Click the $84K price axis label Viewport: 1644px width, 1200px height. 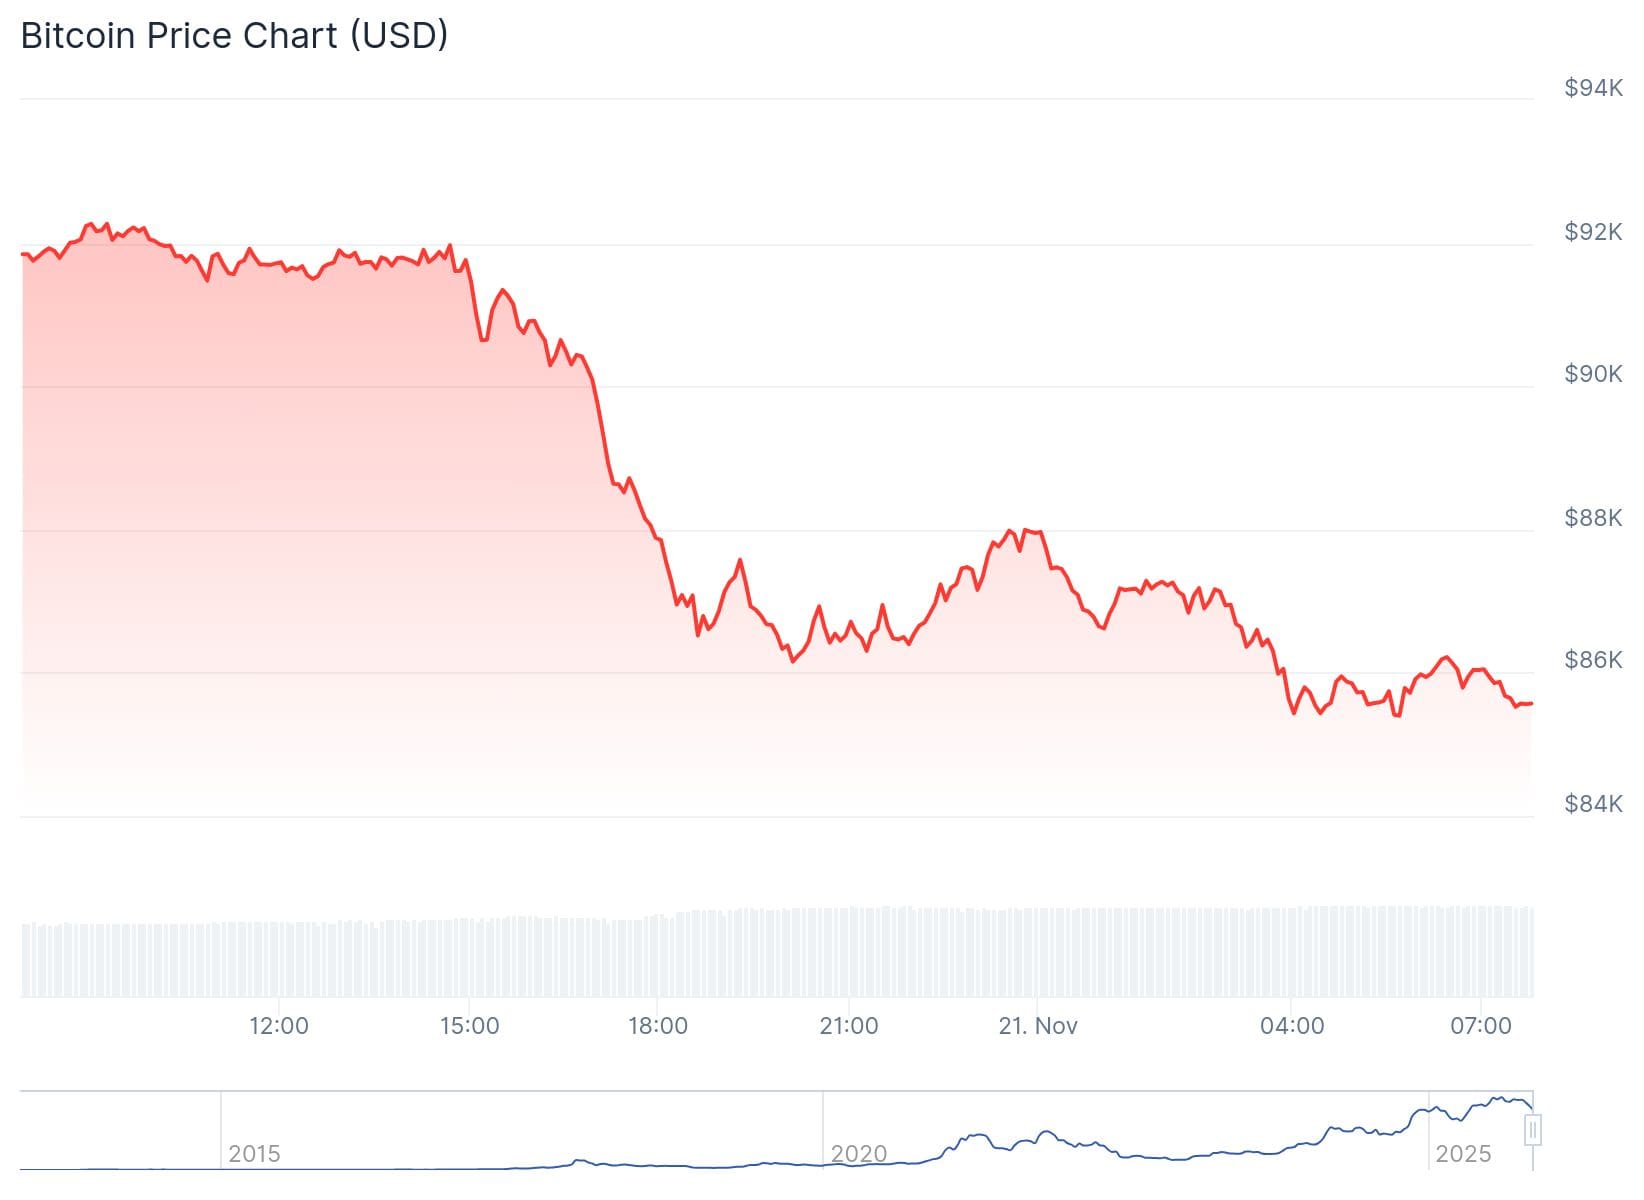tap(1593, 804)
